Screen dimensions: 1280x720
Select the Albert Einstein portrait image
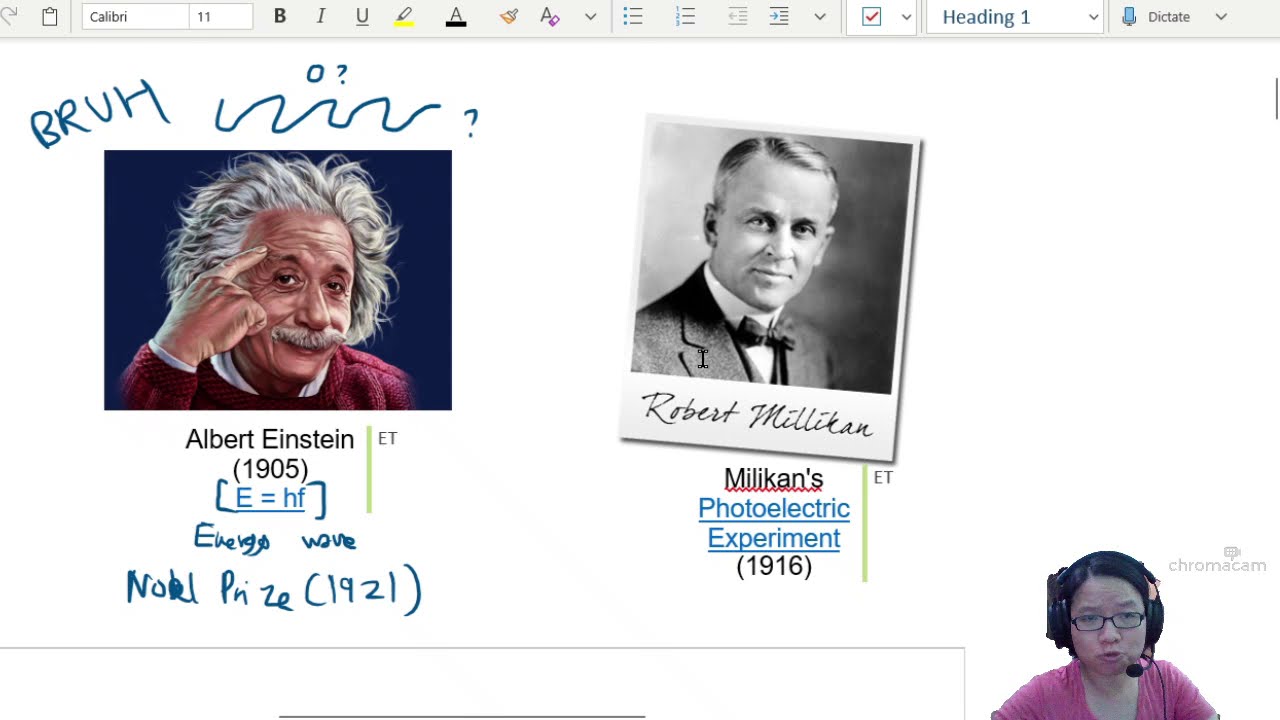tap(278, 280)
